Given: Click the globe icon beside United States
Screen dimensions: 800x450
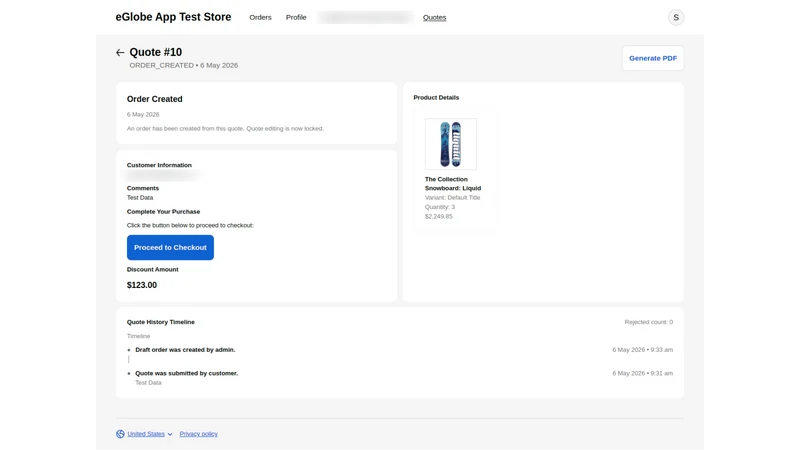Looking at the screenshot, I should pos(120,434).
